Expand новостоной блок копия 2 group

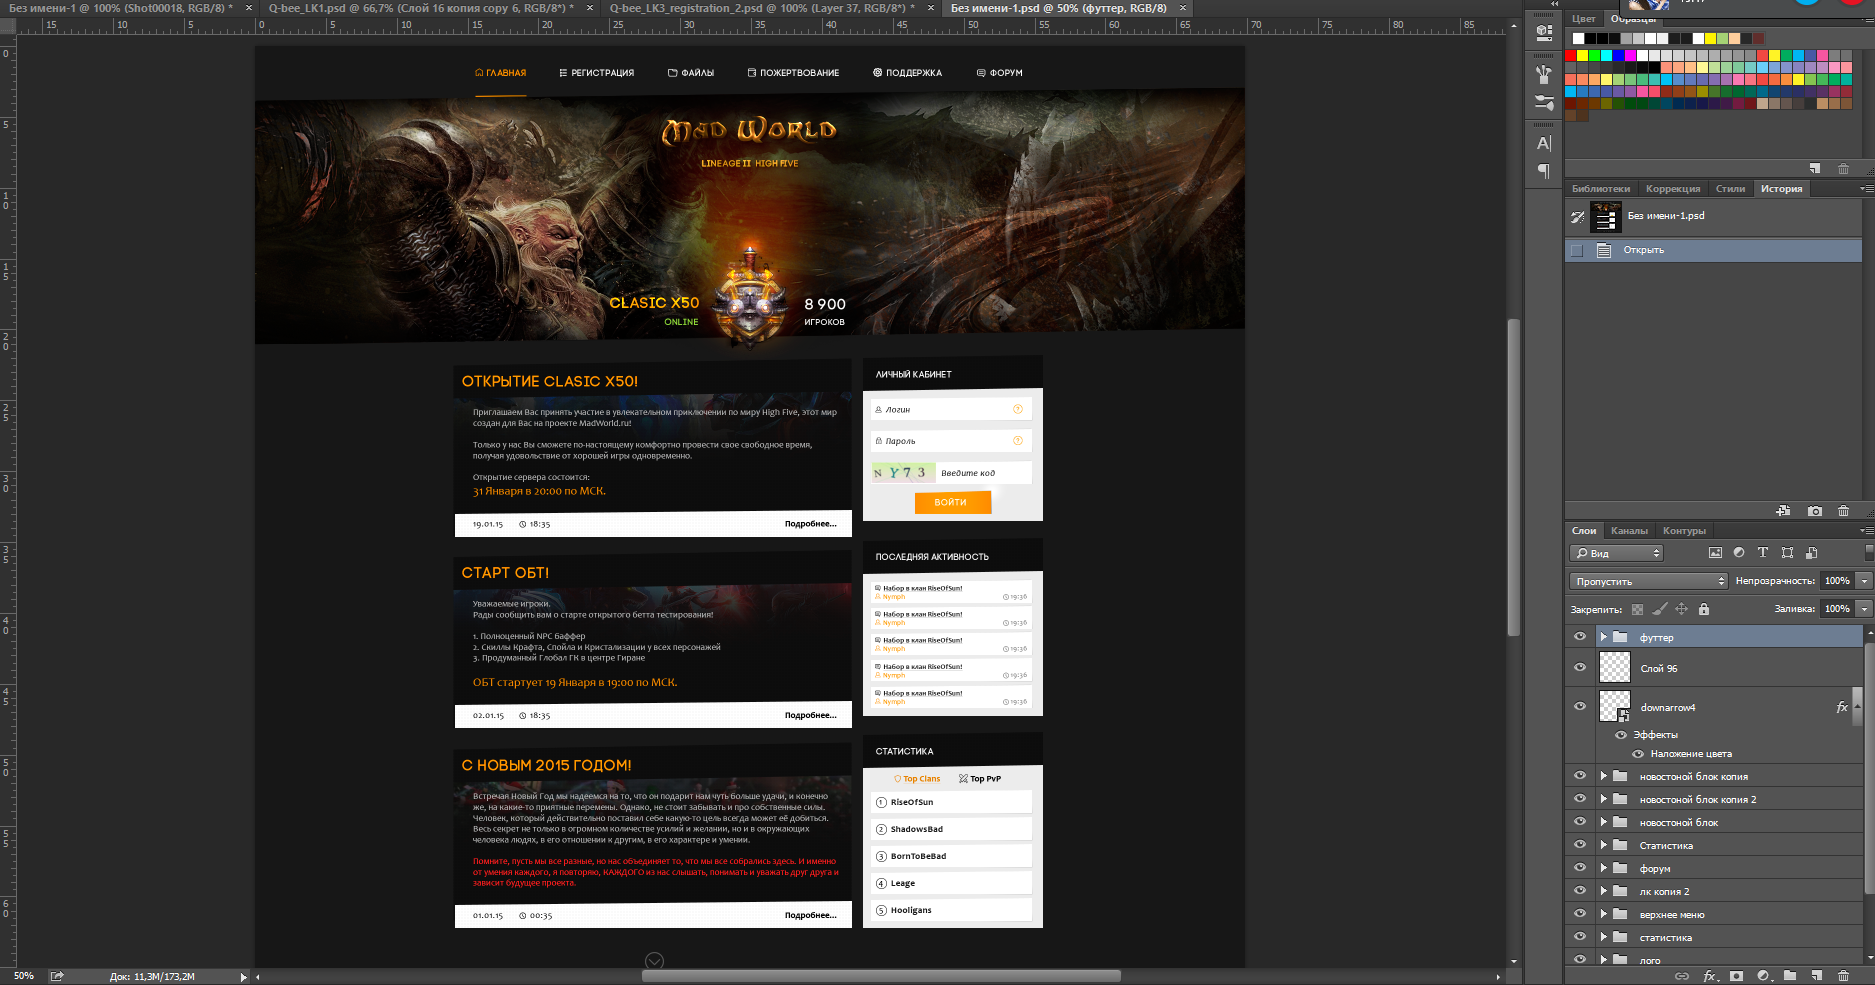coord(1603,799)
